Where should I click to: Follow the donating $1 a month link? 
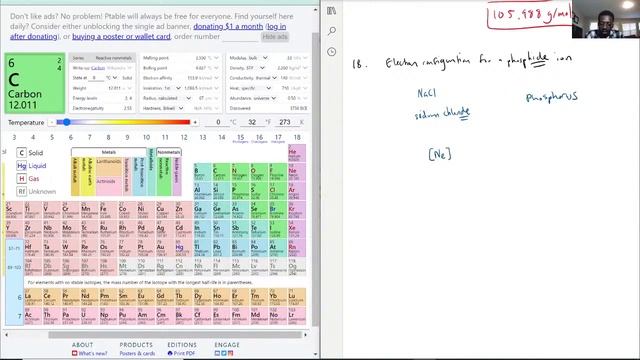tap(228, 27)
